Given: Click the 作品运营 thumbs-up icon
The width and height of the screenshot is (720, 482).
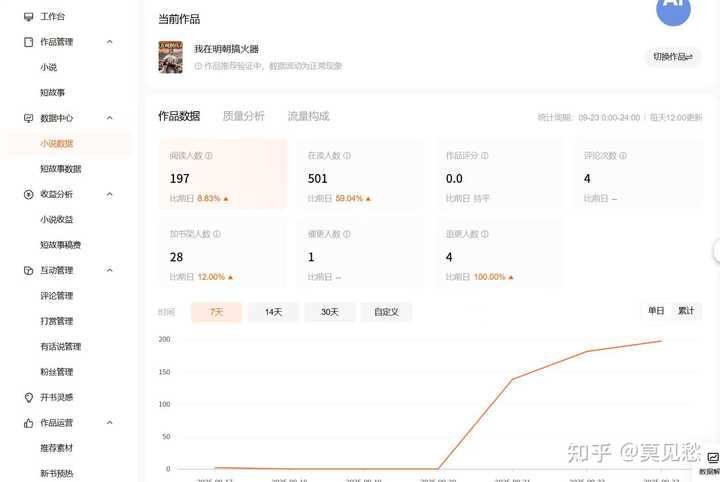Looking at the screenshot, I should coord(29,423).
